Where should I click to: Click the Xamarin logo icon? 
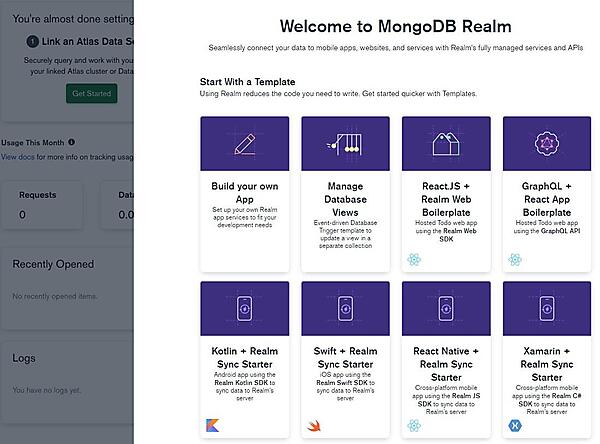pyautogui.click(x=514, y=424)
